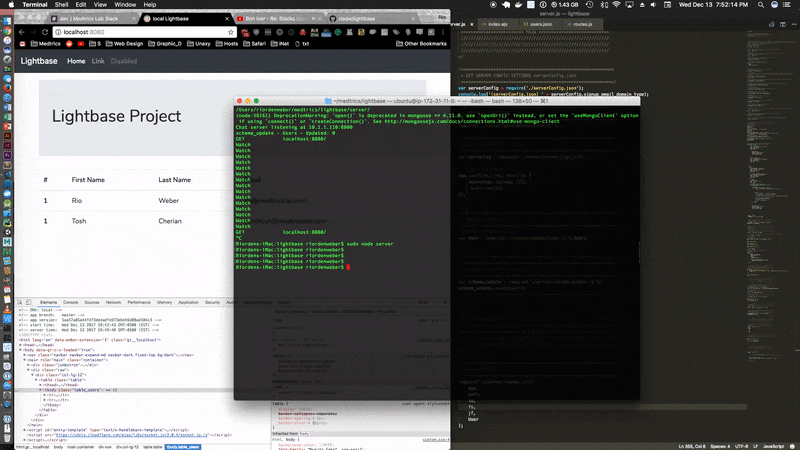800x450 pixels.
Task: Click the 'Cherian' table cell
Action: pyautogui.click(x=170, y=221)
